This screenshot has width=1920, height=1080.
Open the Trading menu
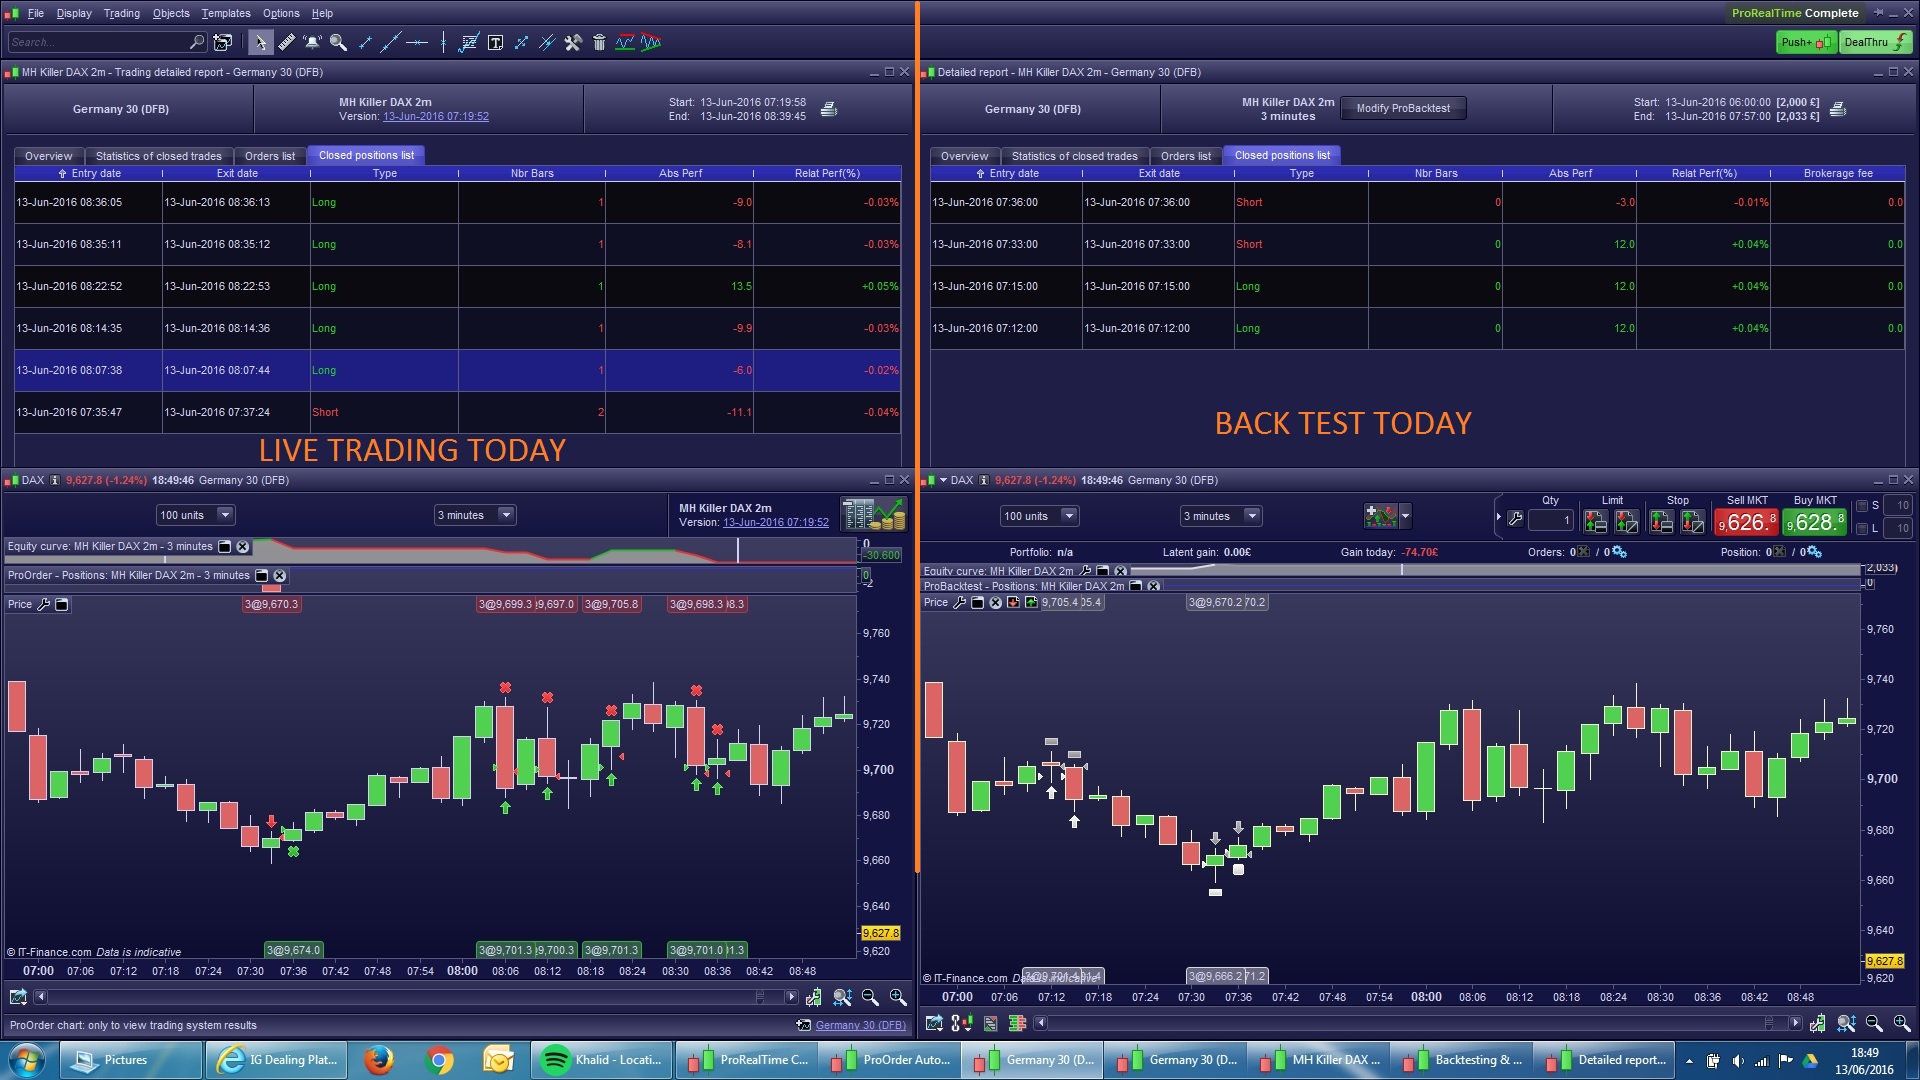coord(122,13)
